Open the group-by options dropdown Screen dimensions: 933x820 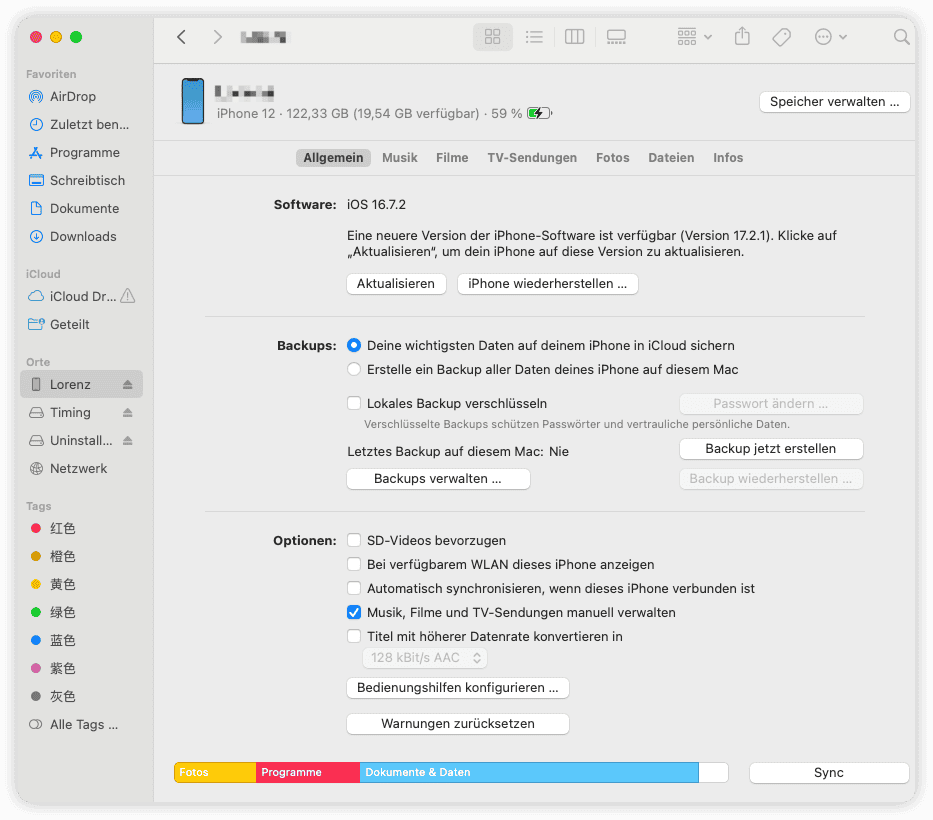(x=694, y=37)
